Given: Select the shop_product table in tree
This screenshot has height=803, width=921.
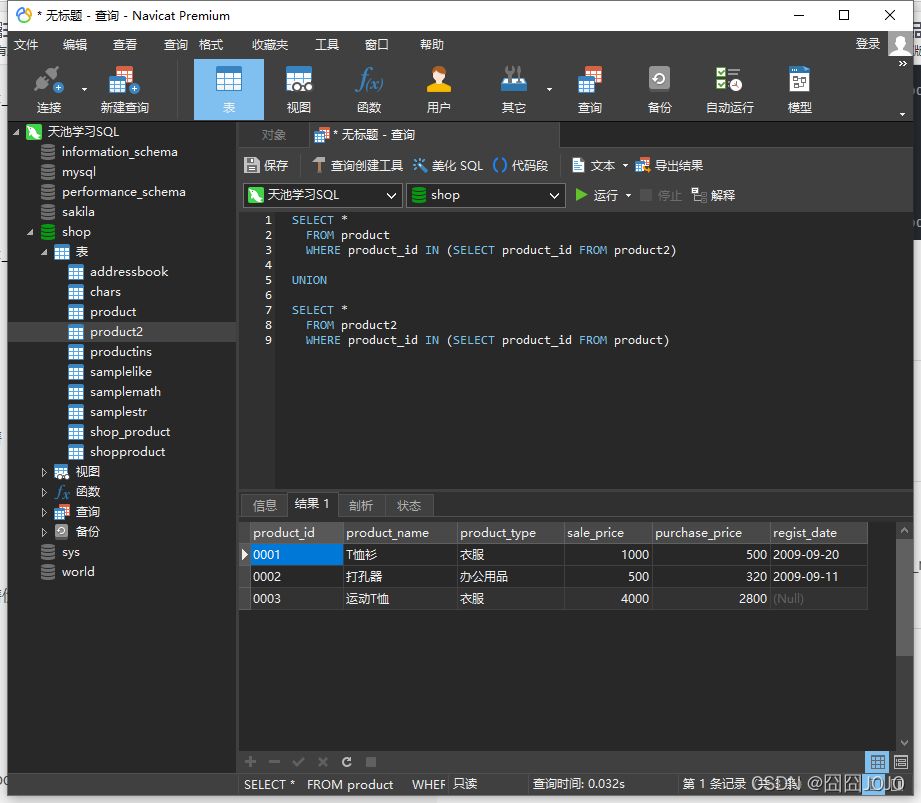Looking at the screenshot, I should click(x=130, y=432).
